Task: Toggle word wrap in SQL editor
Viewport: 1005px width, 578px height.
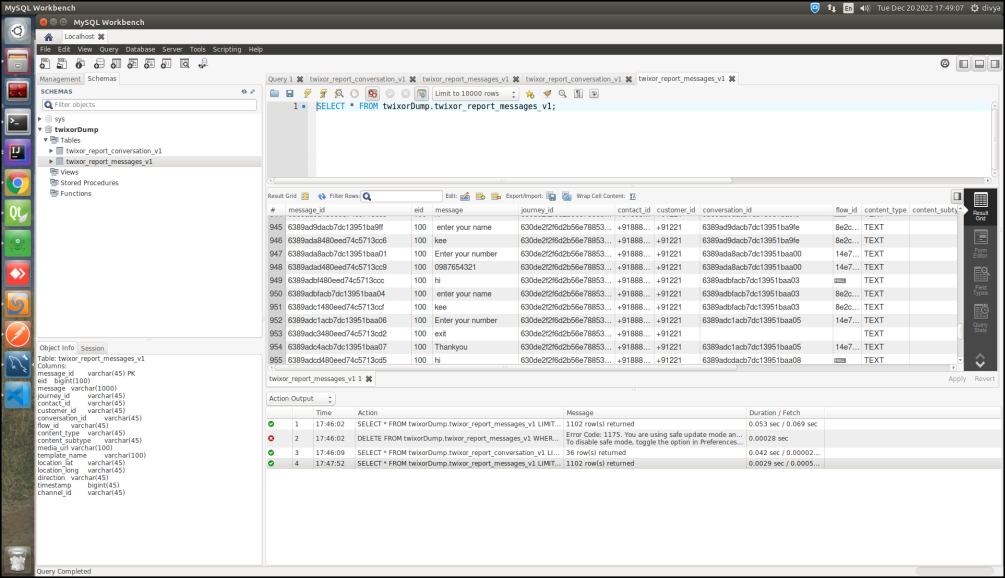Action: click(x=594, y=94)
